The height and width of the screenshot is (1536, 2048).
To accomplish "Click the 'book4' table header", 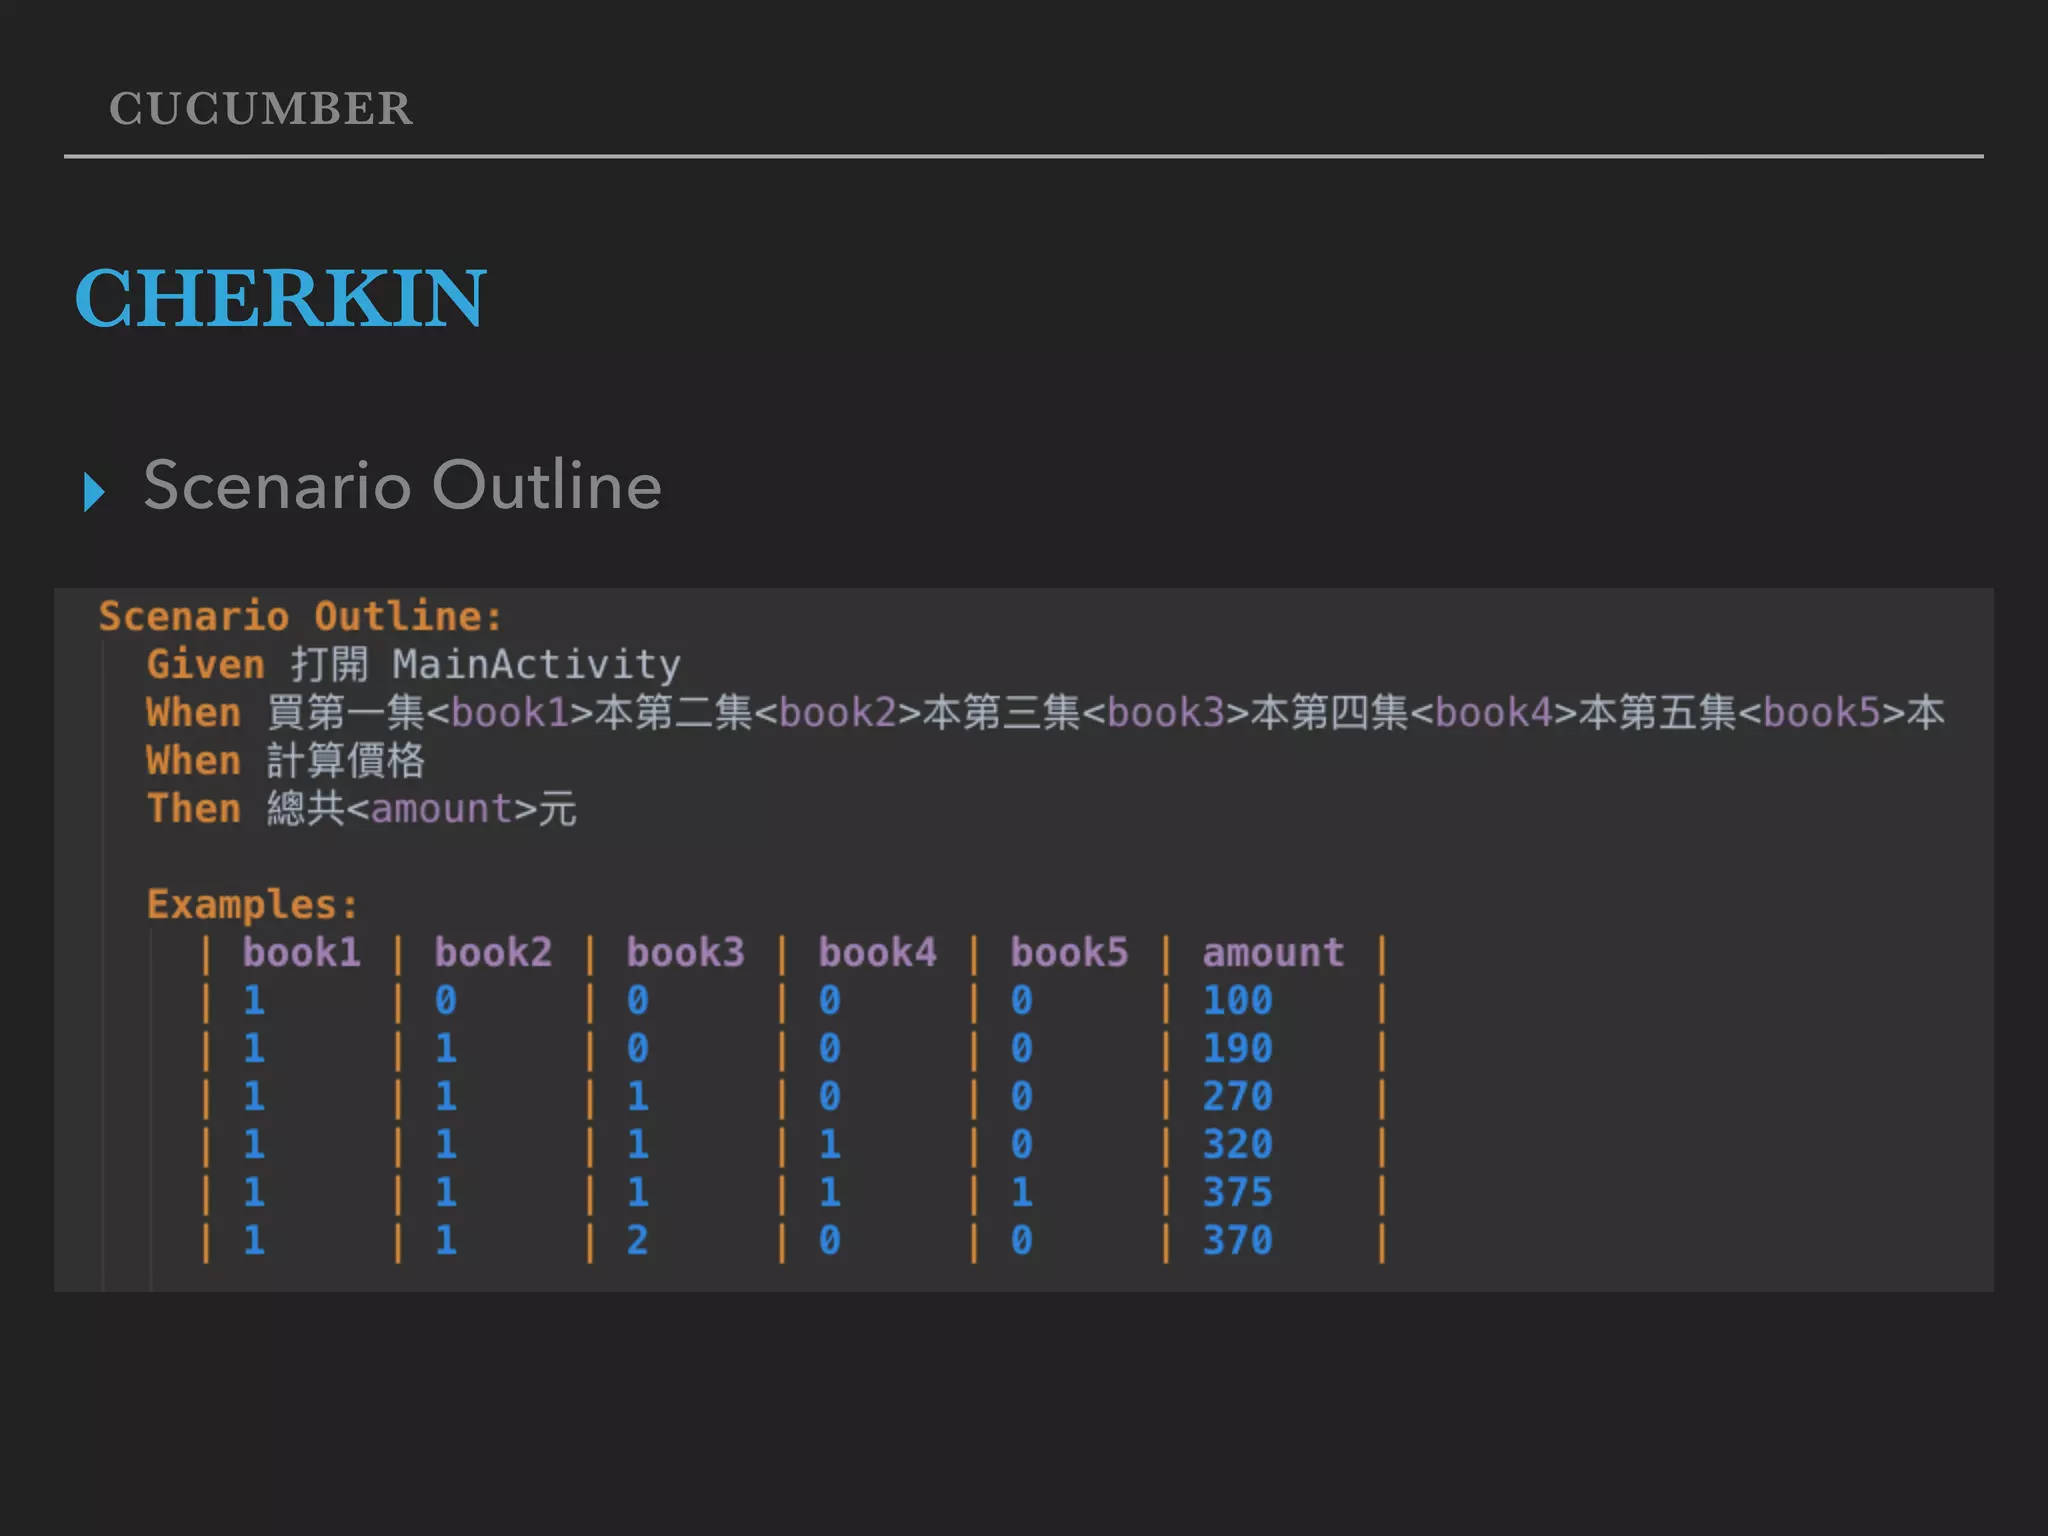I will click(x=877, y=953).
